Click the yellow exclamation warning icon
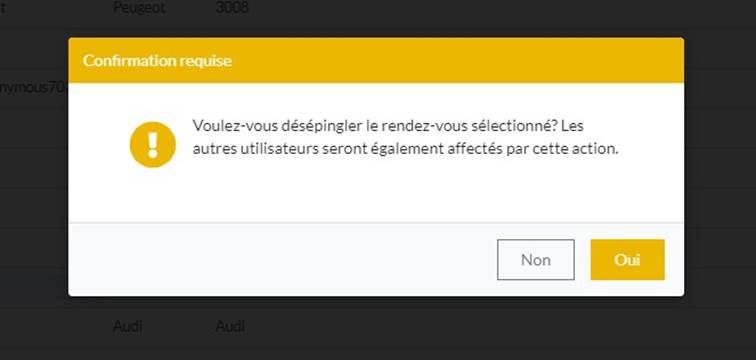 pyautogui.click(x=153, y=145)
